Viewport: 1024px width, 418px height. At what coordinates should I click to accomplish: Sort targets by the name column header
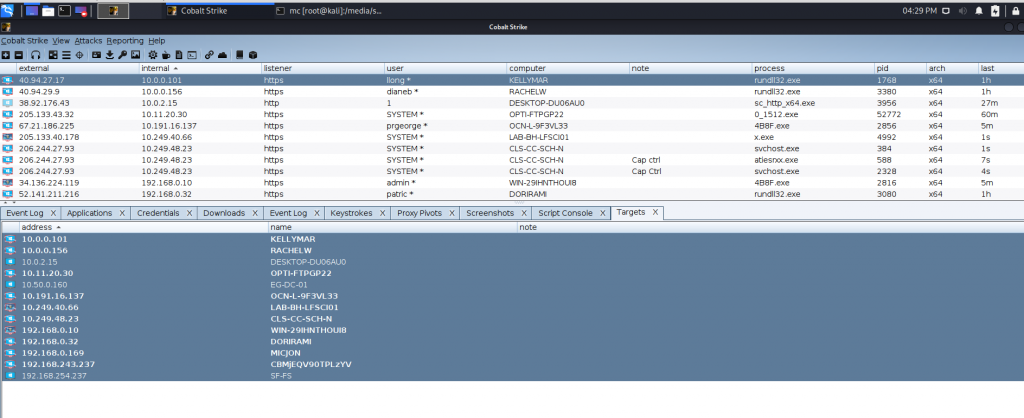(x=393, y=227)
